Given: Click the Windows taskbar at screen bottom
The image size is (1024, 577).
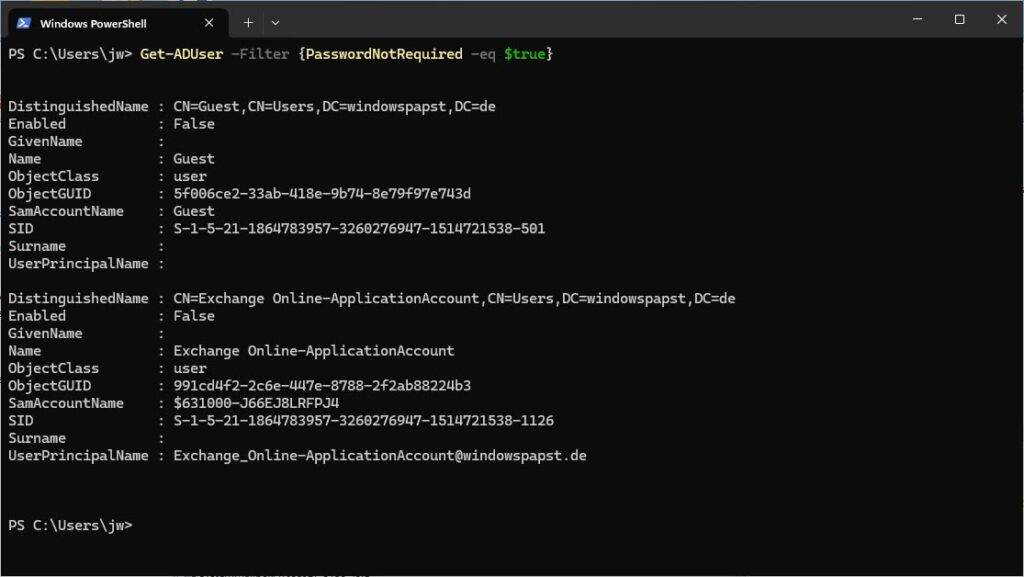Looking at the screenshot, I should pyautogui.click(x=512, y=572).
